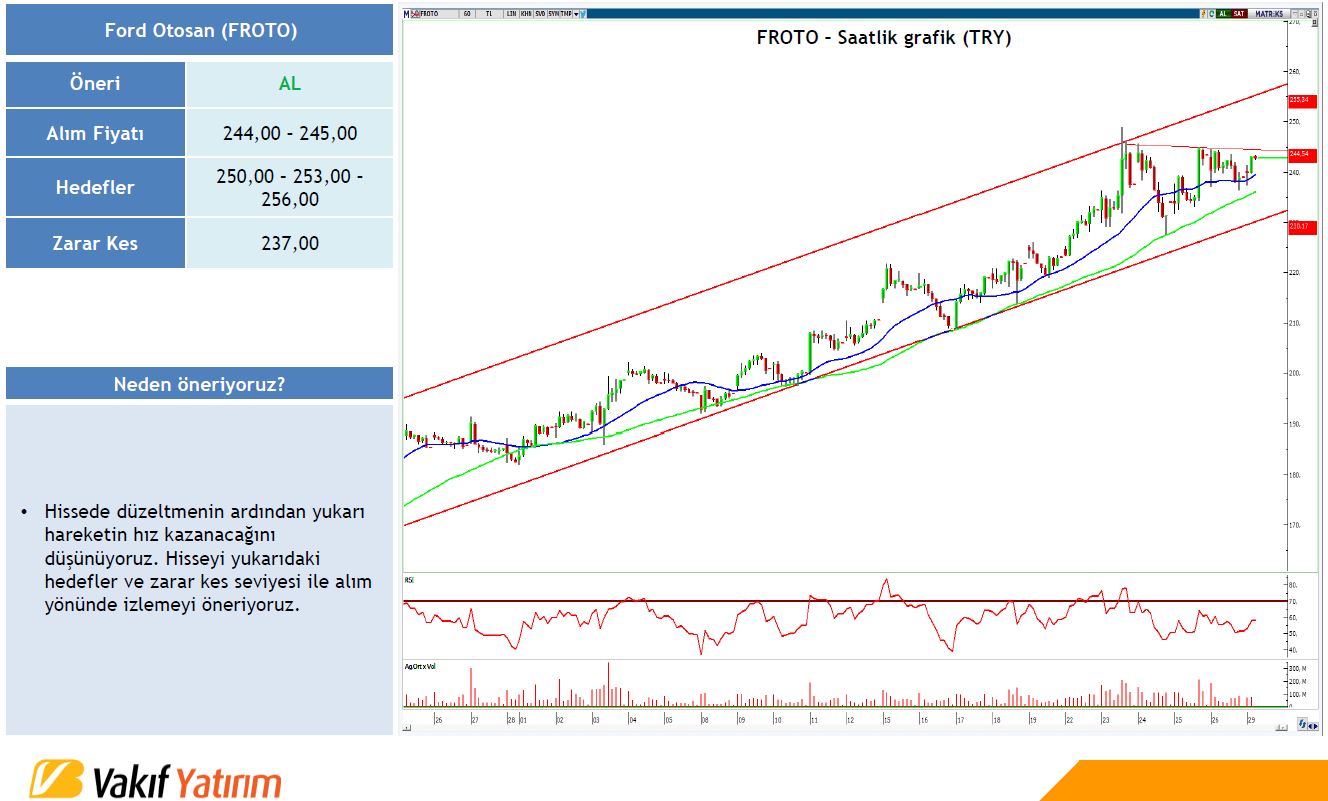Toggle the KHN button in chart toolbar
The width and height of the screenshot is (1328, 801).
pos(526,14)
